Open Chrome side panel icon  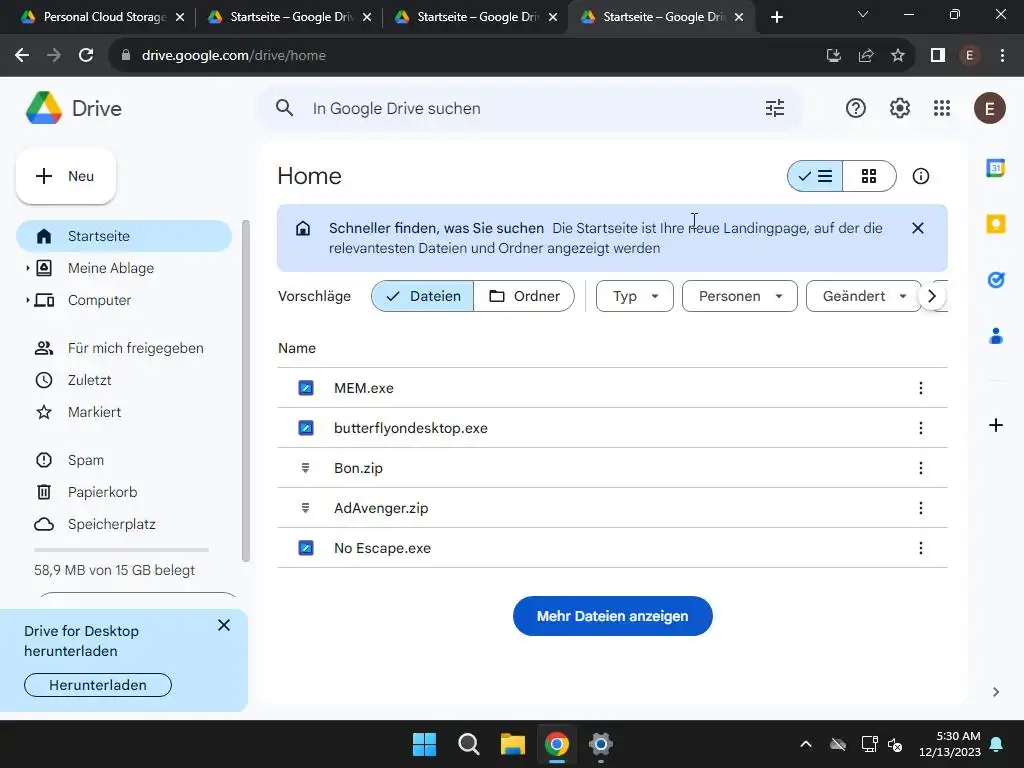coord(937,56)
